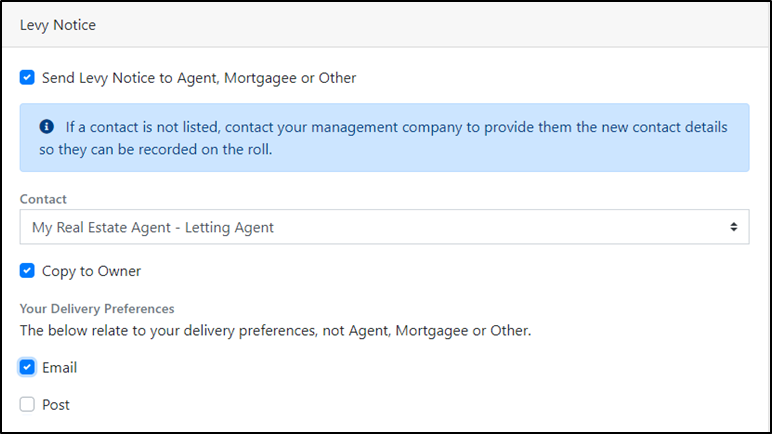Enable the Post delivery checkbox
The width and height of the screenshot is (772, 434).
click(27, 405)
